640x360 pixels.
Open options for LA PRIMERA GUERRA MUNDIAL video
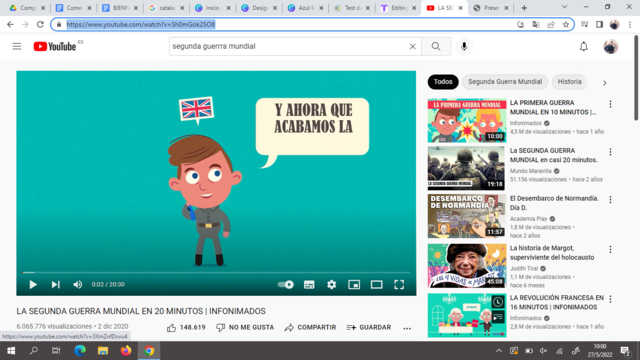tap(610, 104)
